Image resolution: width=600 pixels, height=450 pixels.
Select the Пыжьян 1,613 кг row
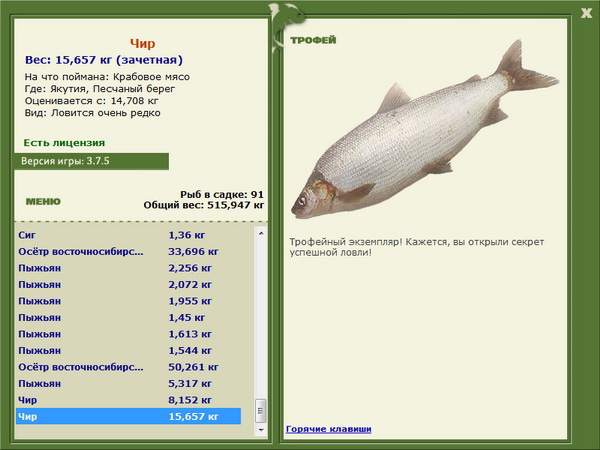(129, 334)
